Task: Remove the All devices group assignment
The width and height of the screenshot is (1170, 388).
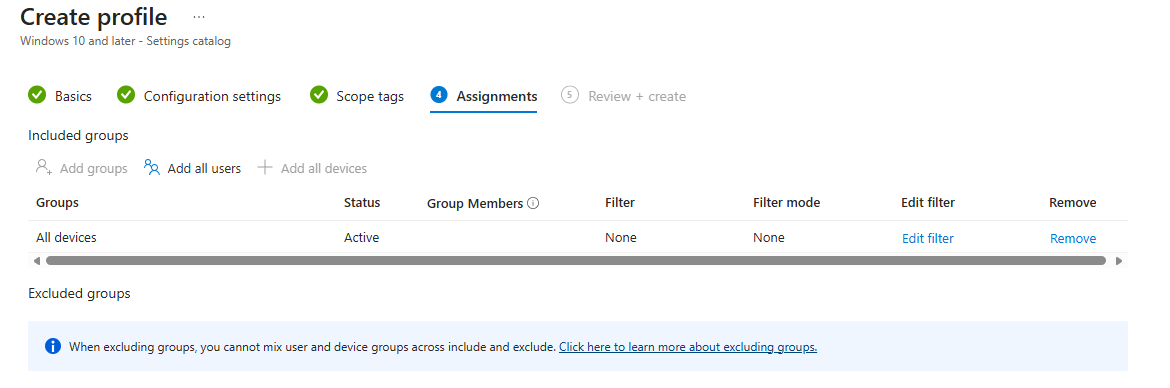Action: (x=1073, y=239)
